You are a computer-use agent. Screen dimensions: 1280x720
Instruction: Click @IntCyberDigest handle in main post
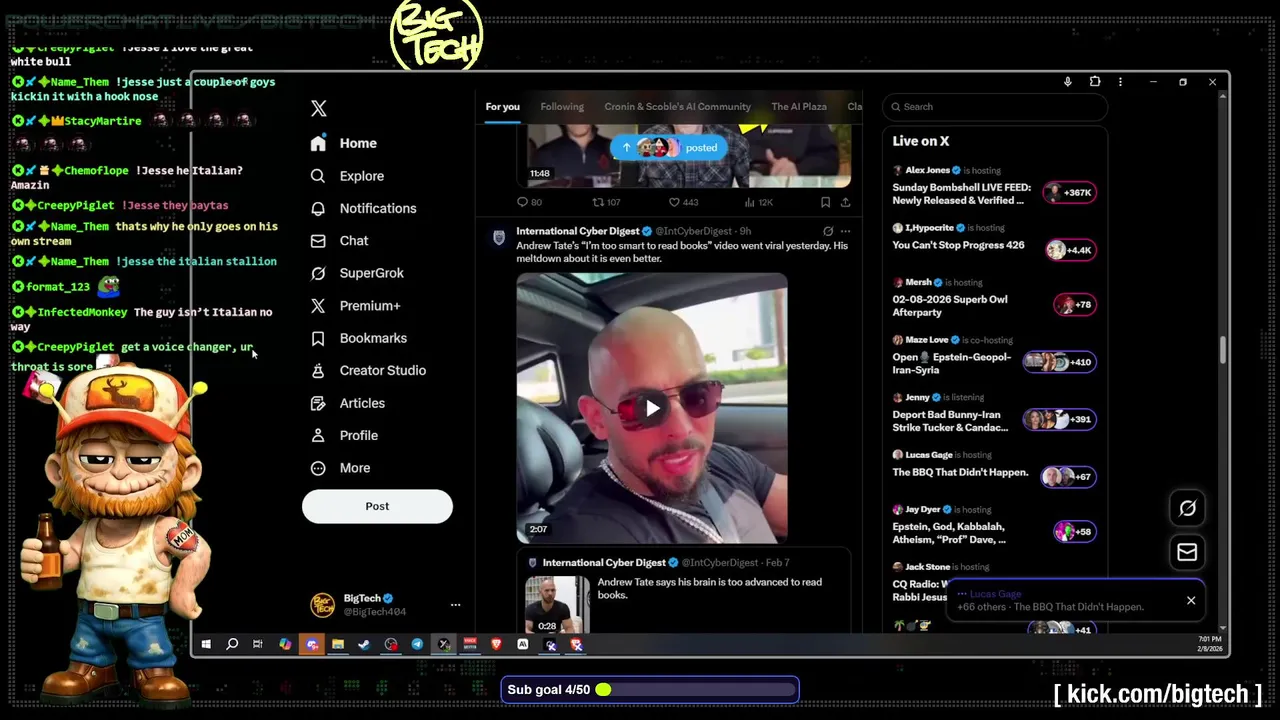pos(696,231)
